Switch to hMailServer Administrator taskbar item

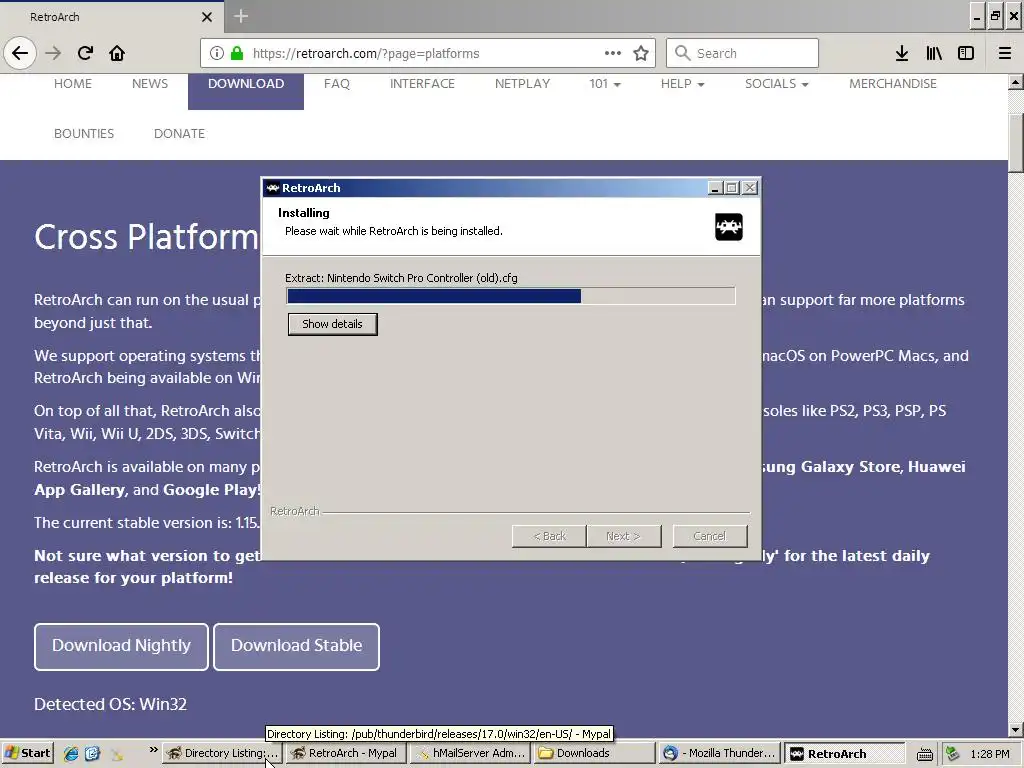[x=470, y=754]
